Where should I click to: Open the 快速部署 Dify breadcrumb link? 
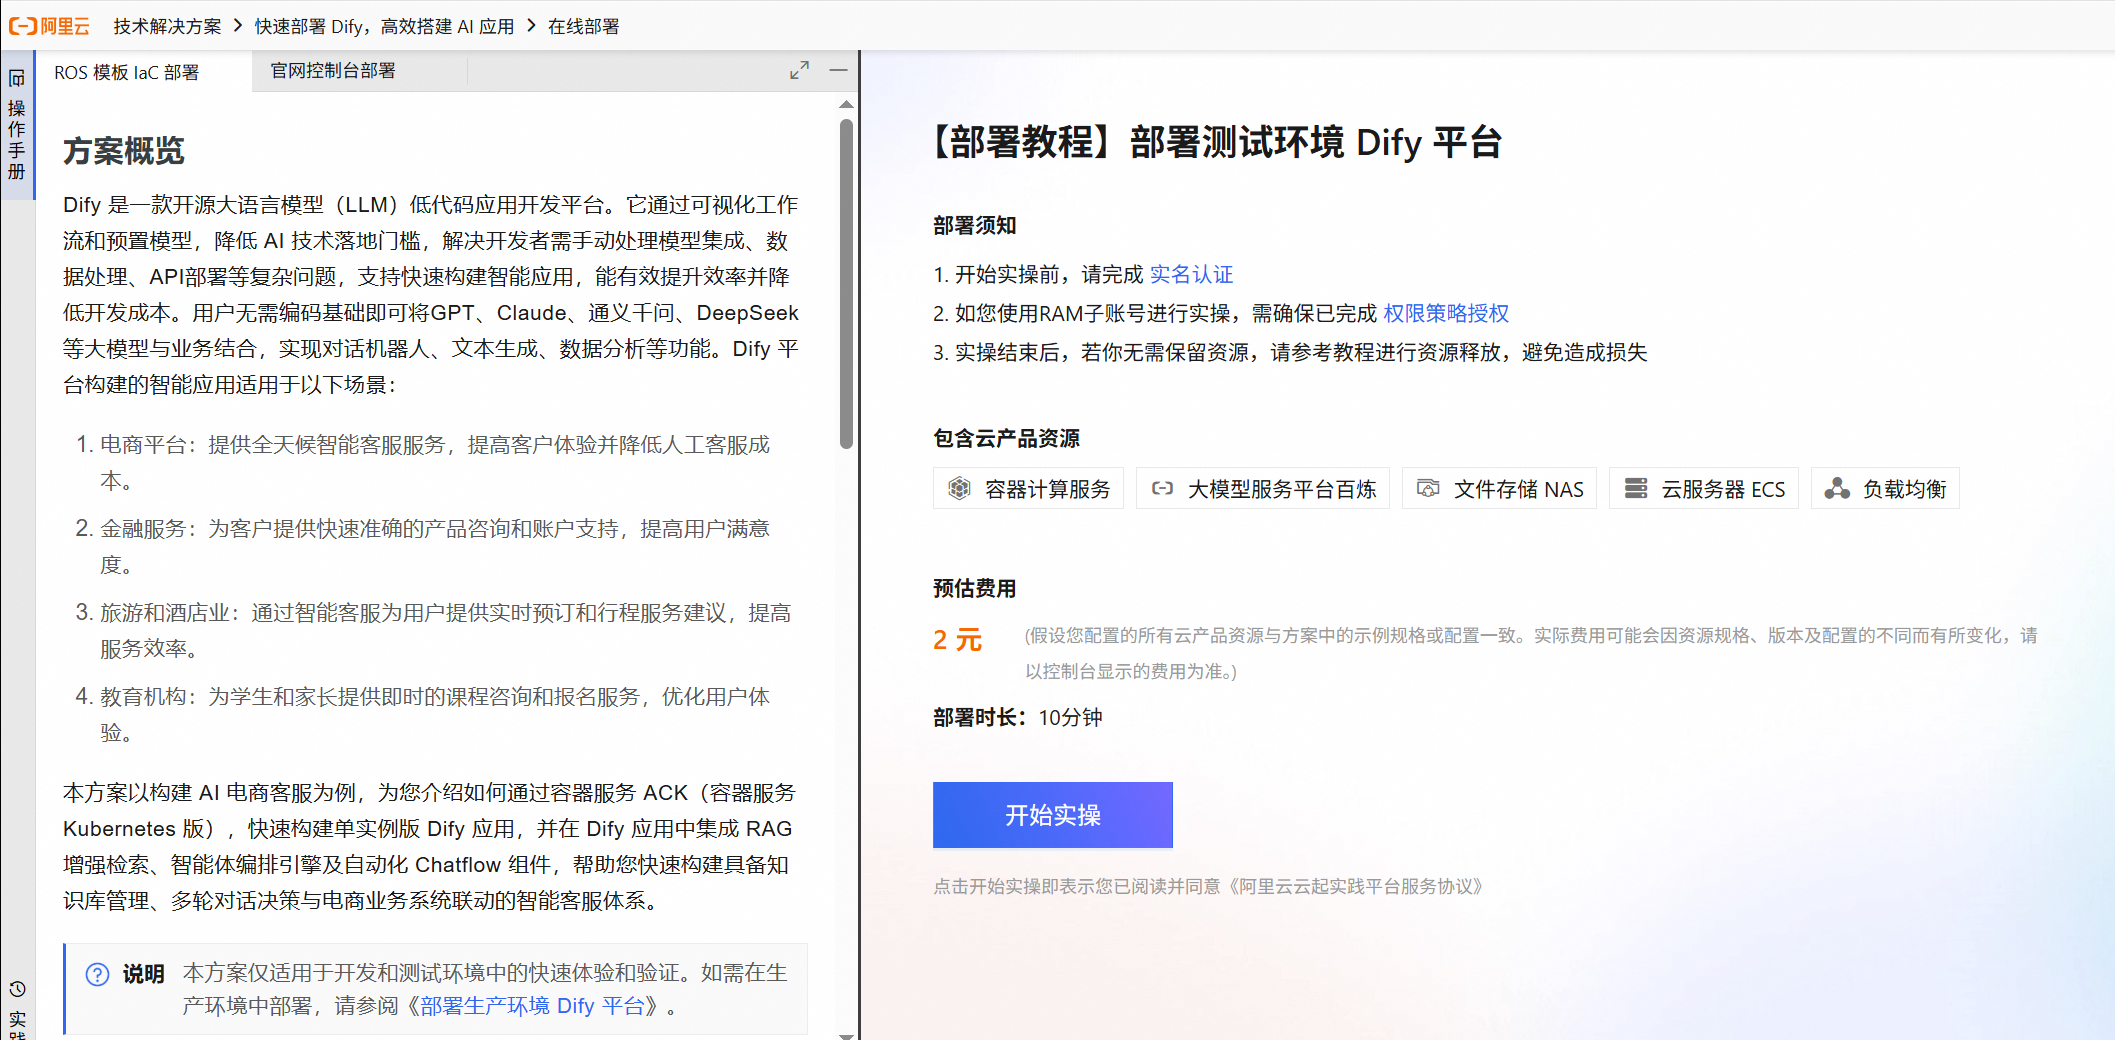coord(384,26)
